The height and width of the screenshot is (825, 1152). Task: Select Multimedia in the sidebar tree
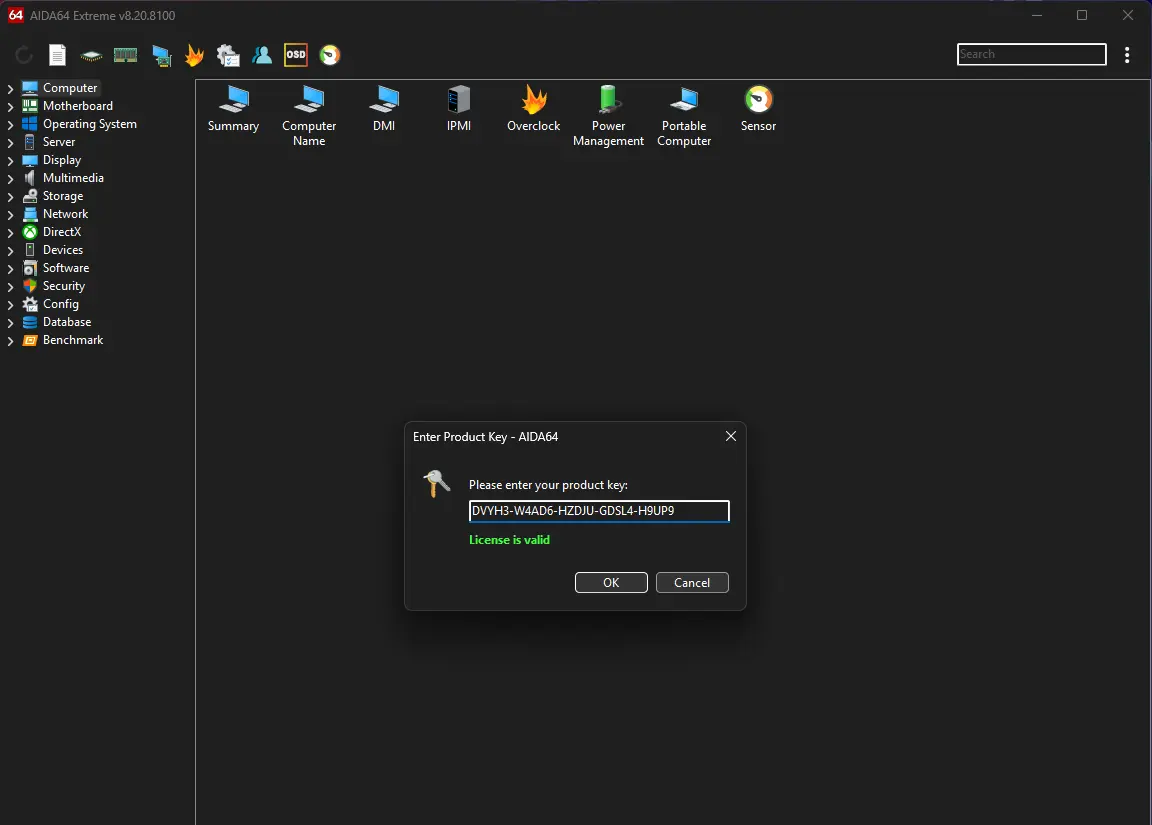pos(73,178)
